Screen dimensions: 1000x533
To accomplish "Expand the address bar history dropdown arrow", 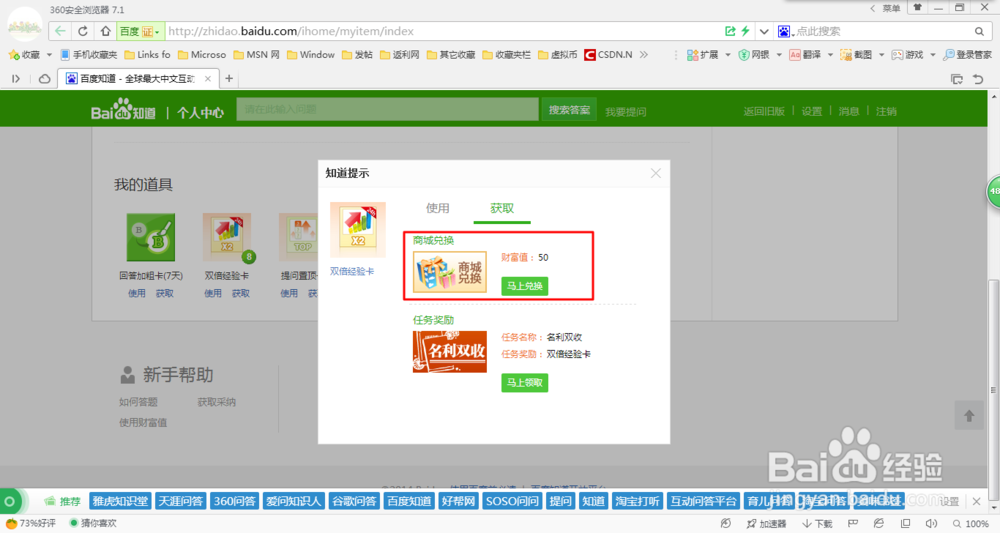I will [x=764, y=31].
